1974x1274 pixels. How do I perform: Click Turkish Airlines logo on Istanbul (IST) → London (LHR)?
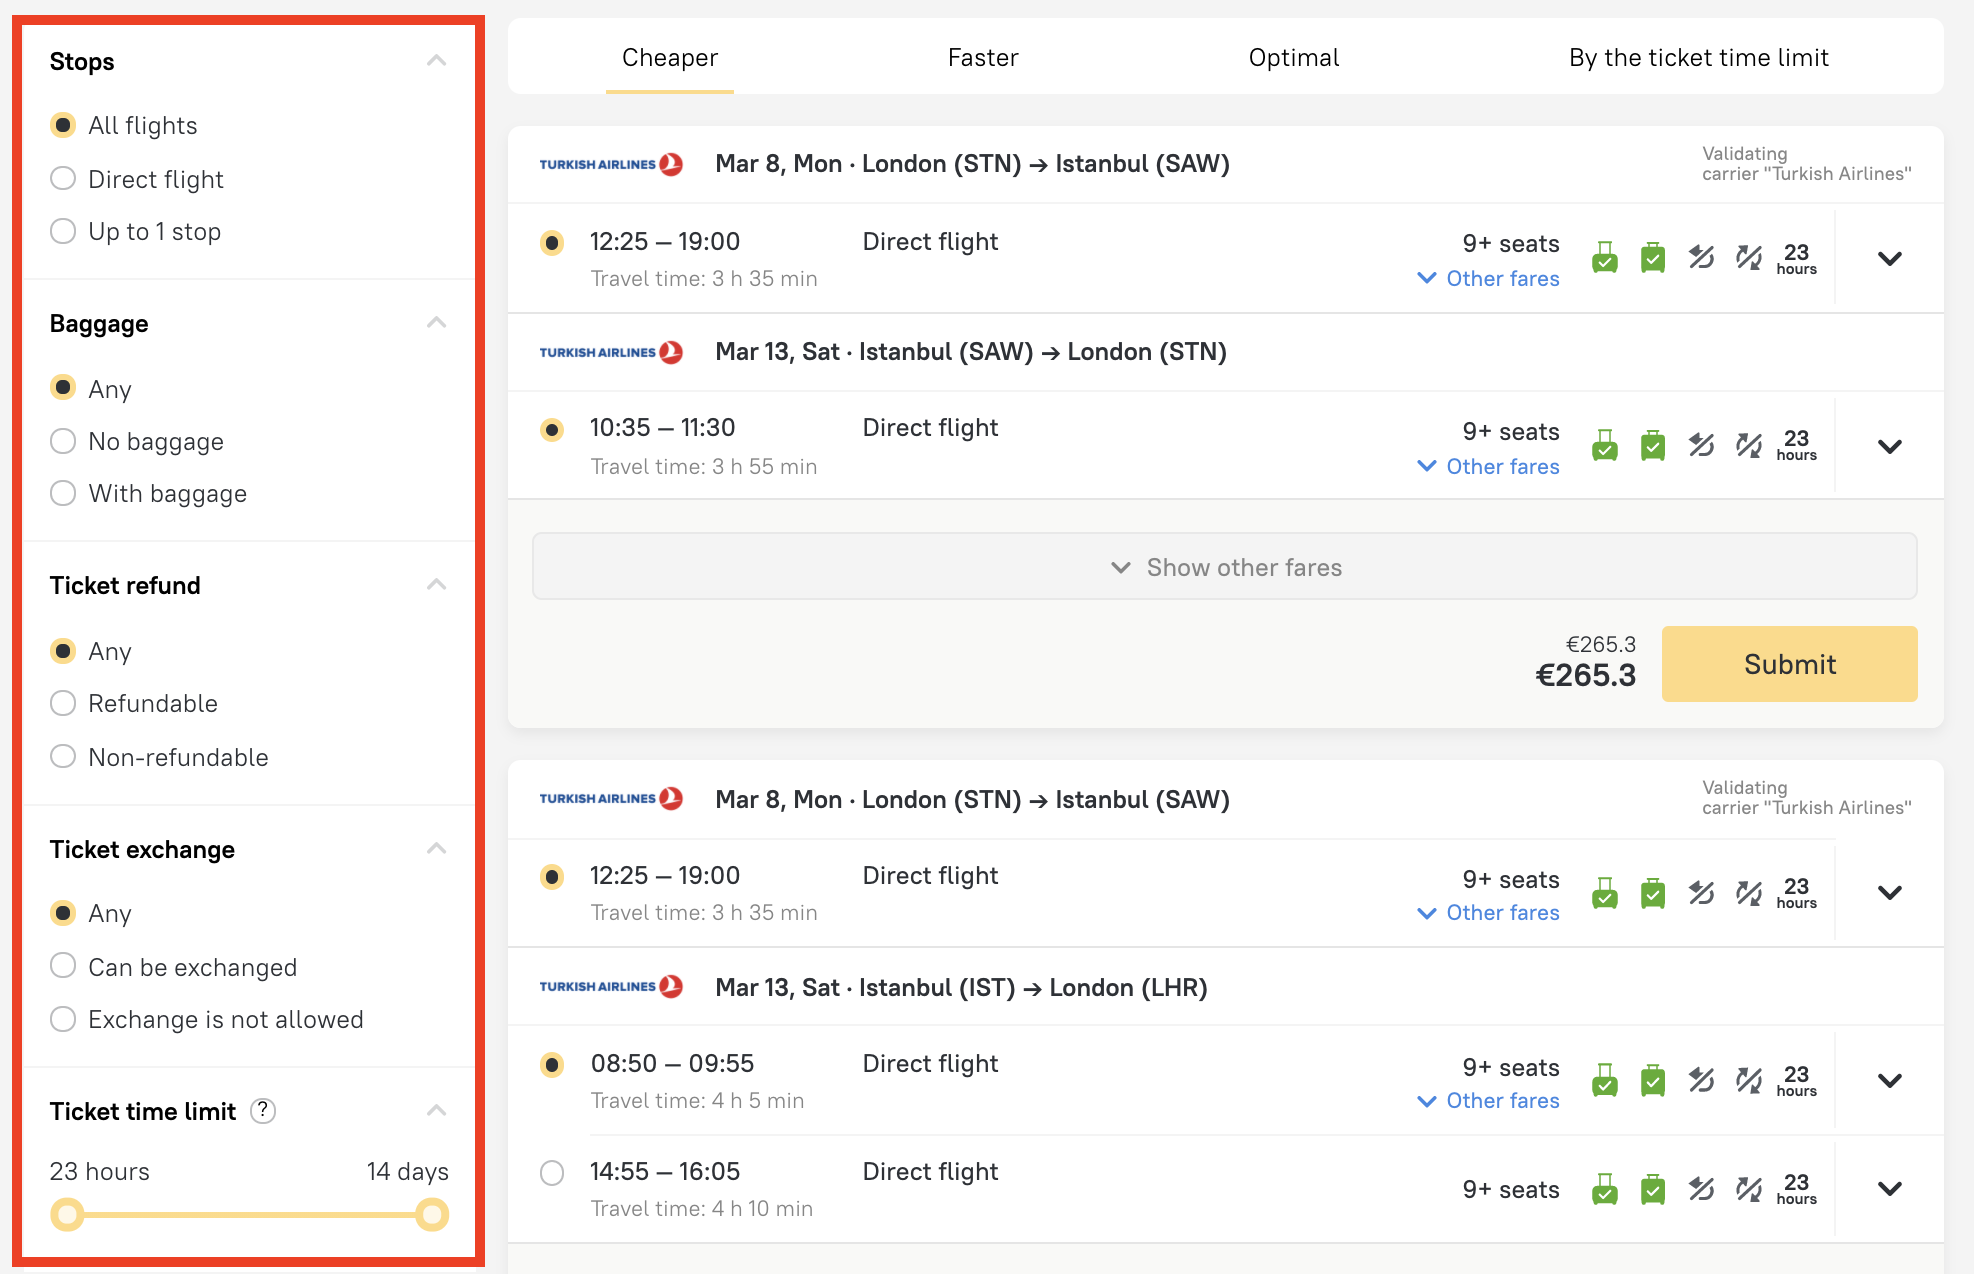click(x=611, y=987)
